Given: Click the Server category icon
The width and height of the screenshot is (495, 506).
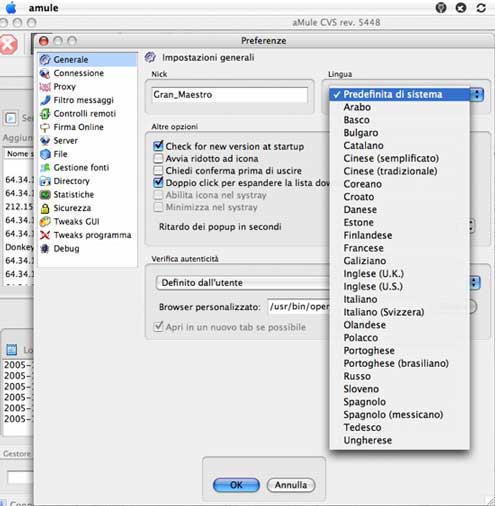Looking at the screenshot, I should click(x=45, y=141).
